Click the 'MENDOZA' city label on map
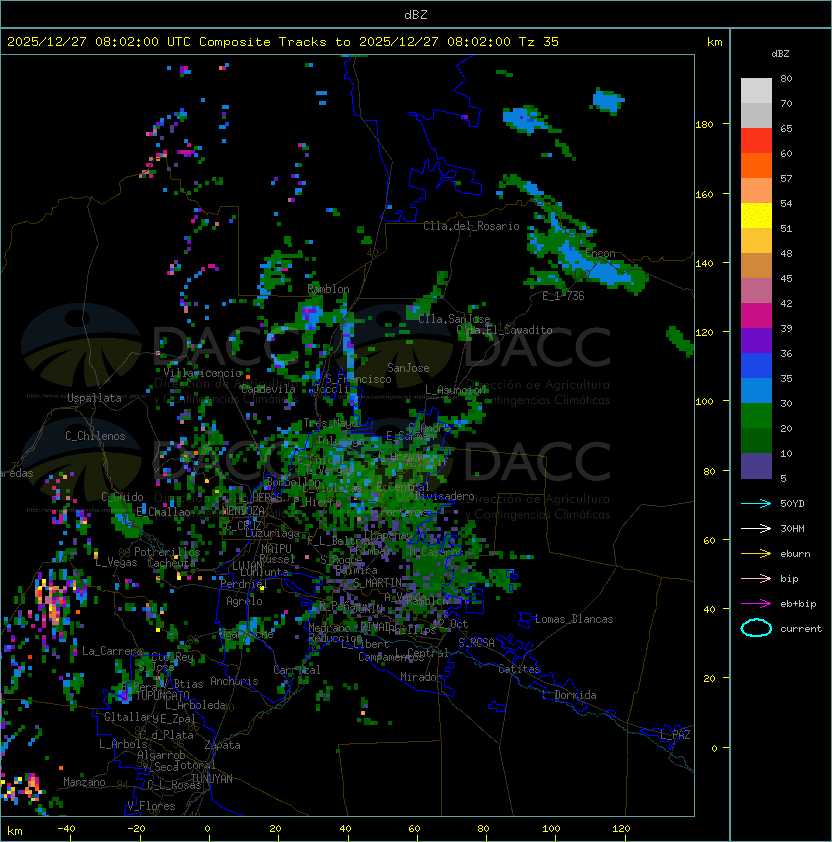 coord(243,511)
